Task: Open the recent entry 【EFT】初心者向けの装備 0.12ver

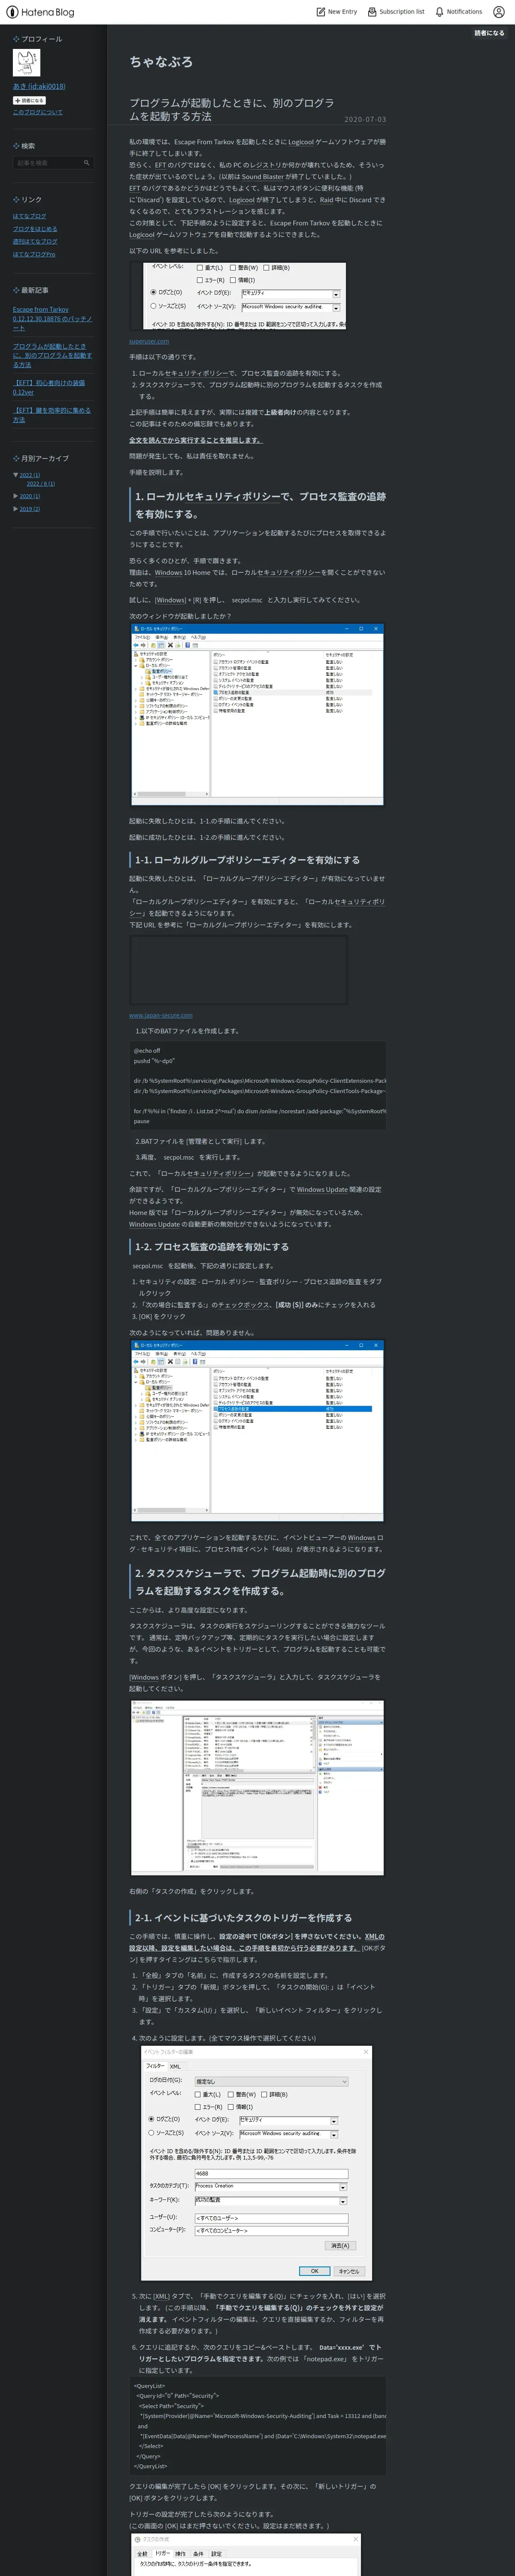Action: [49, 387]
